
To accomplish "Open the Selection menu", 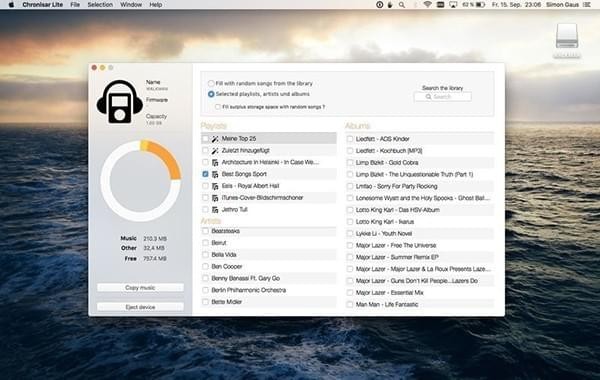I will tap(100, 5).
